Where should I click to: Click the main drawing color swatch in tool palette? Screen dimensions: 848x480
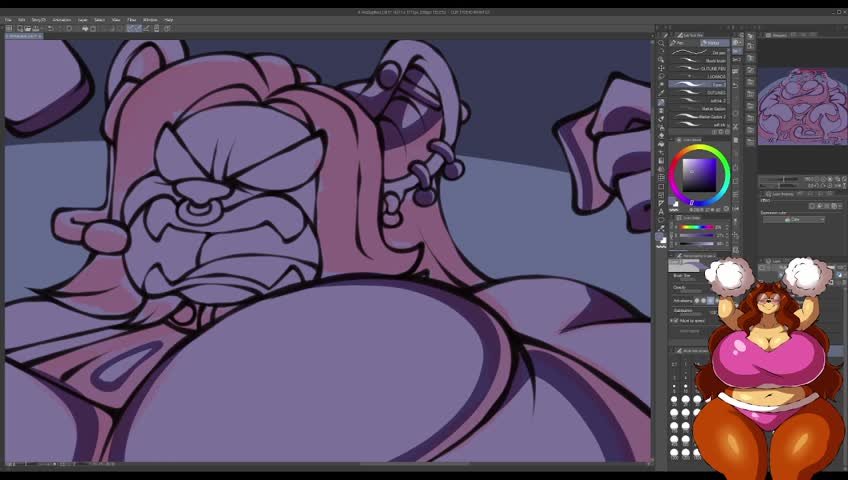pyautogui.click(x=659, y=236)
